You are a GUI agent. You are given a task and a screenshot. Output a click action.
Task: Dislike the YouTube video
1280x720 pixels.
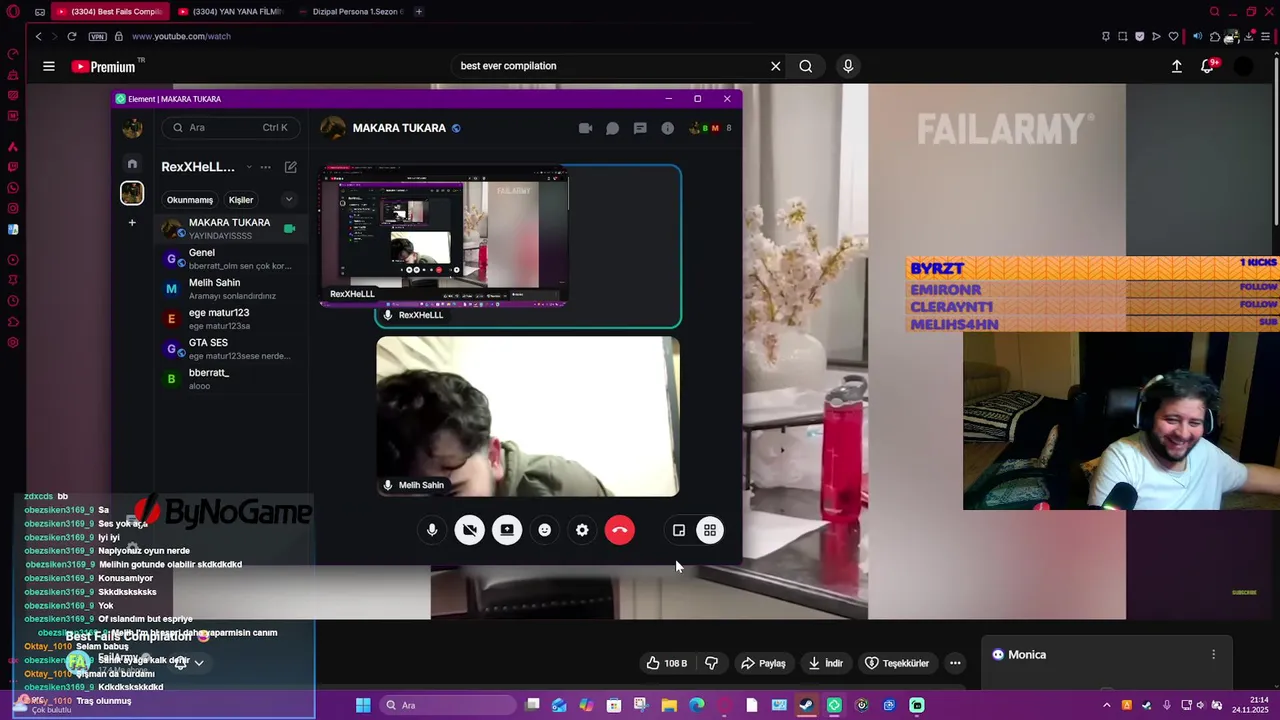click(x=711, y=663)
